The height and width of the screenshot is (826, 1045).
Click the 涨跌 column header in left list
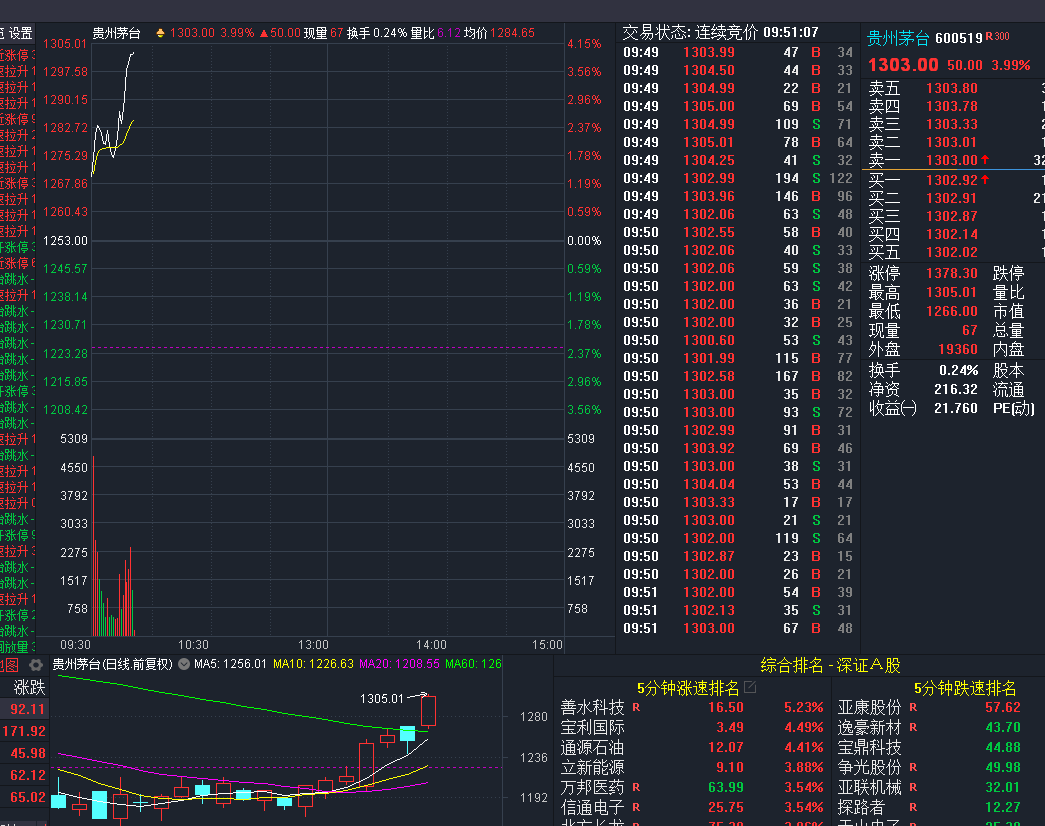29,687
